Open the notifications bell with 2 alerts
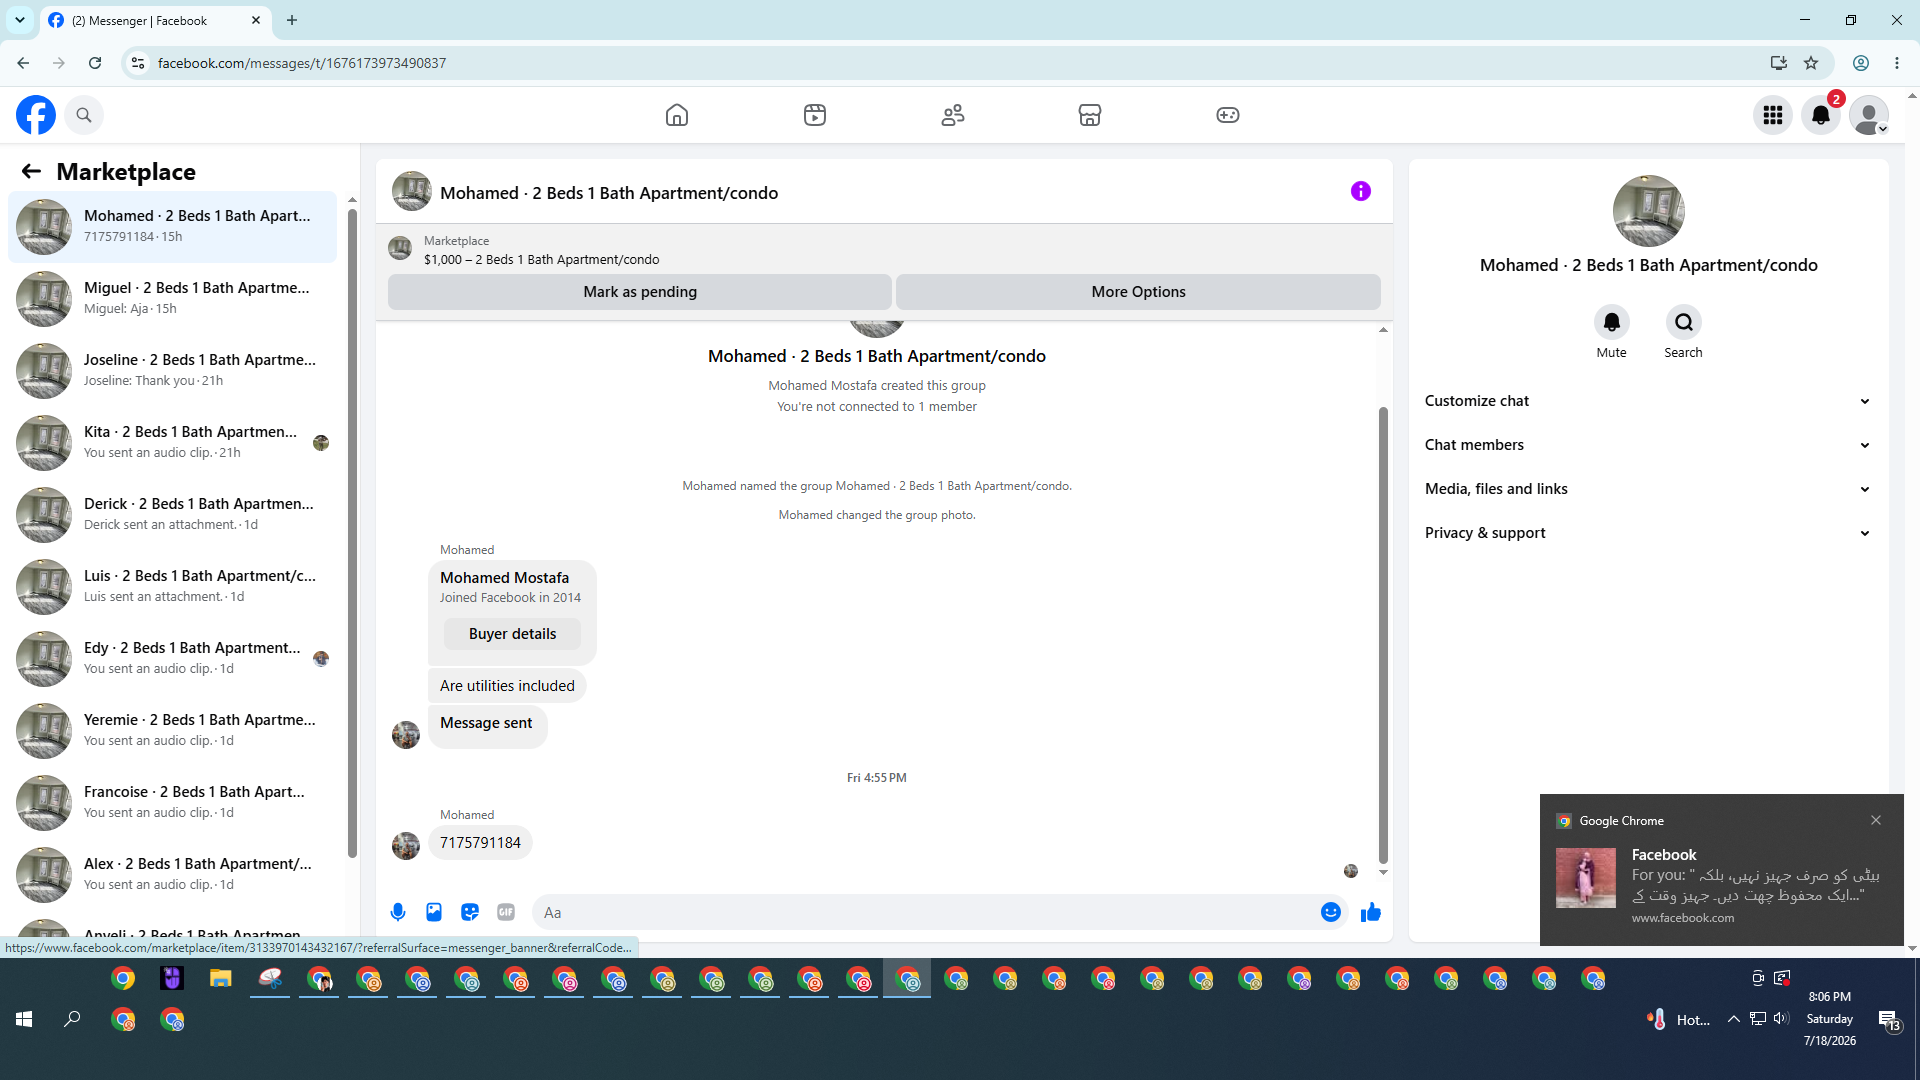This screenshot has width=1920, height=1080. tap(1821, 115)
